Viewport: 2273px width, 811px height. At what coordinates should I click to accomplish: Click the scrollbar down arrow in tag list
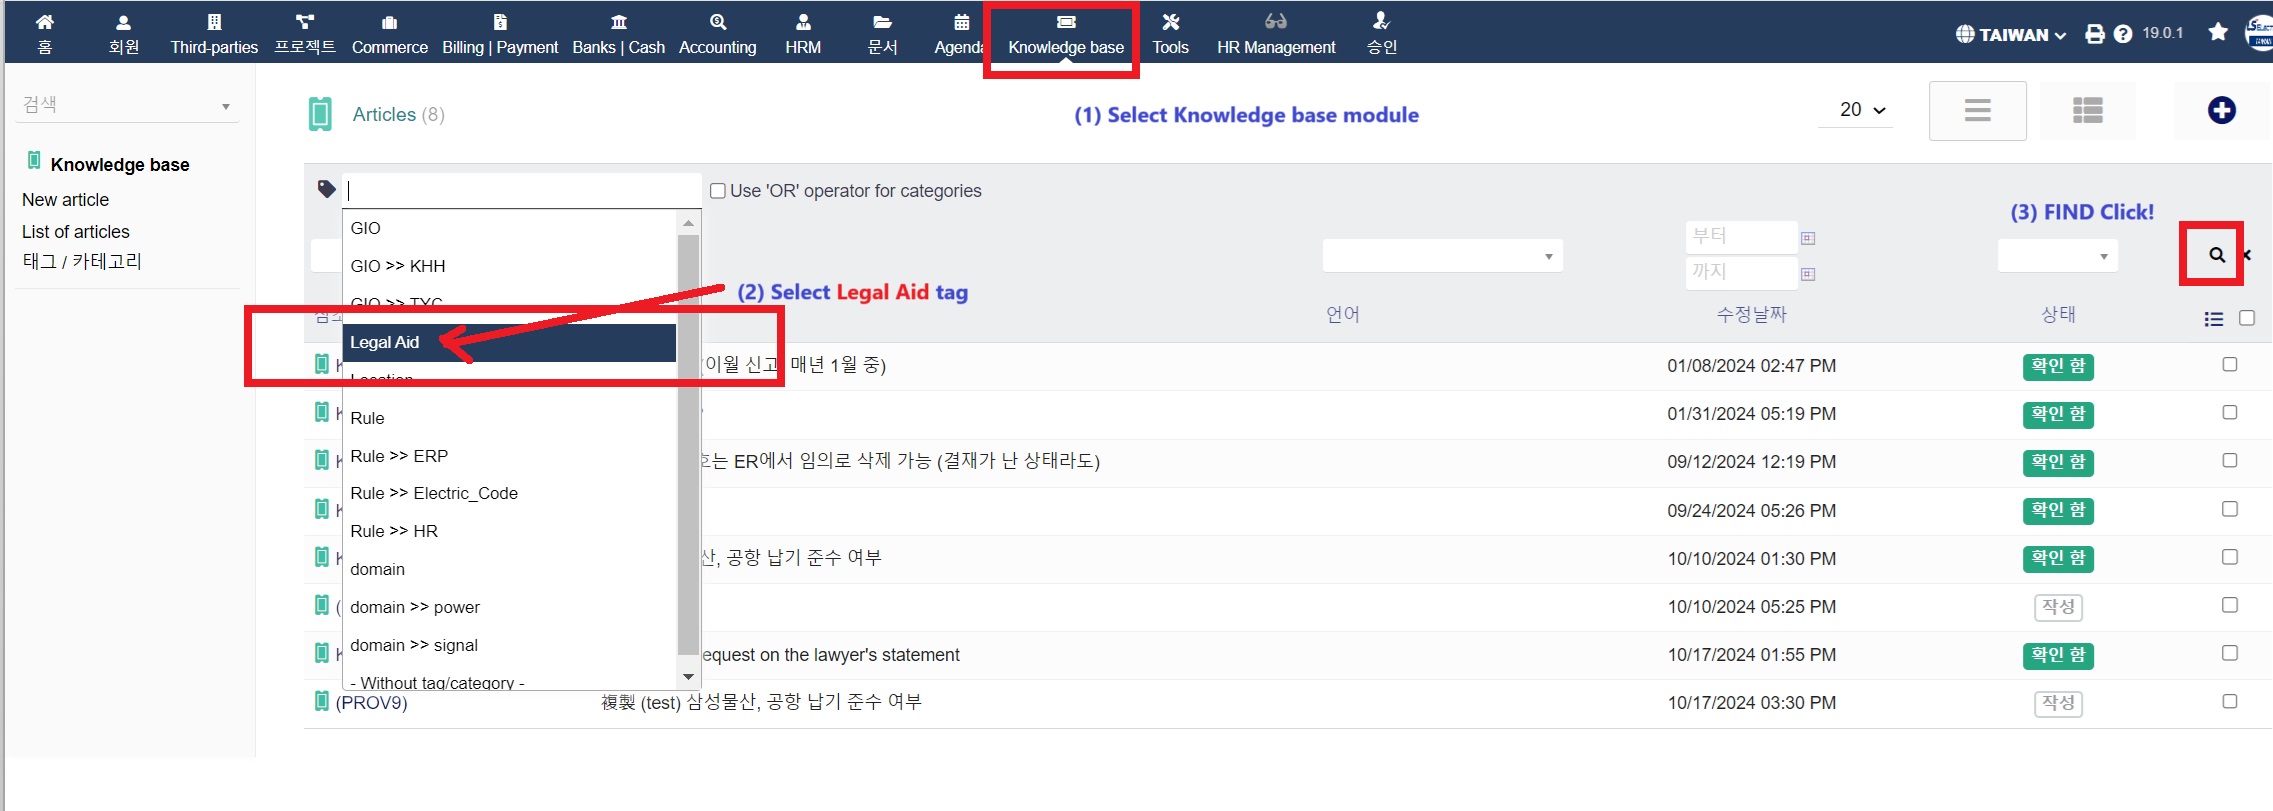pyautogui.click(x=688, y=677)
